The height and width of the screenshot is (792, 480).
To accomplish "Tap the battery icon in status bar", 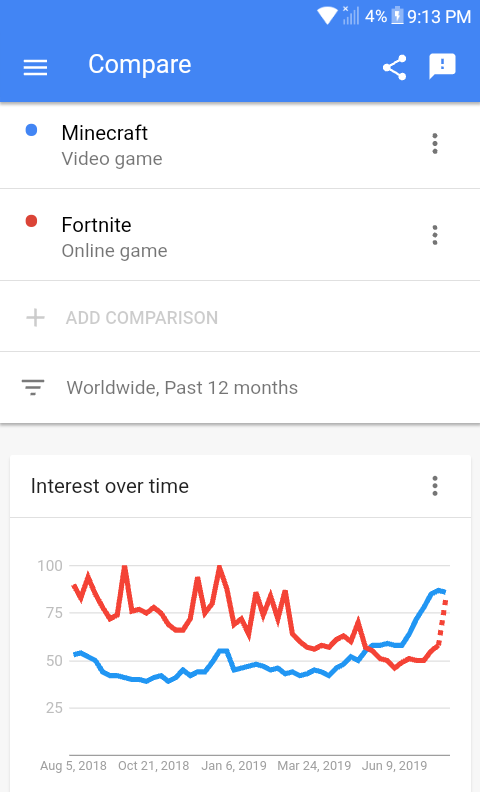I will (398, 16).
